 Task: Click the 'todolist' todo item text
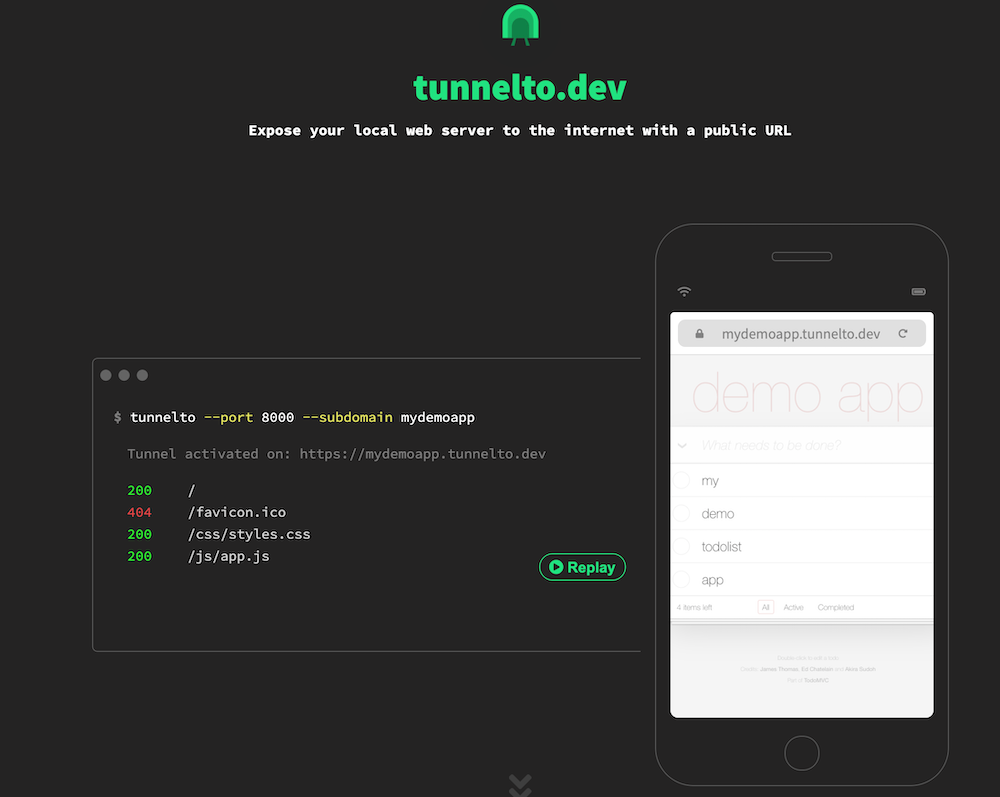721,546
